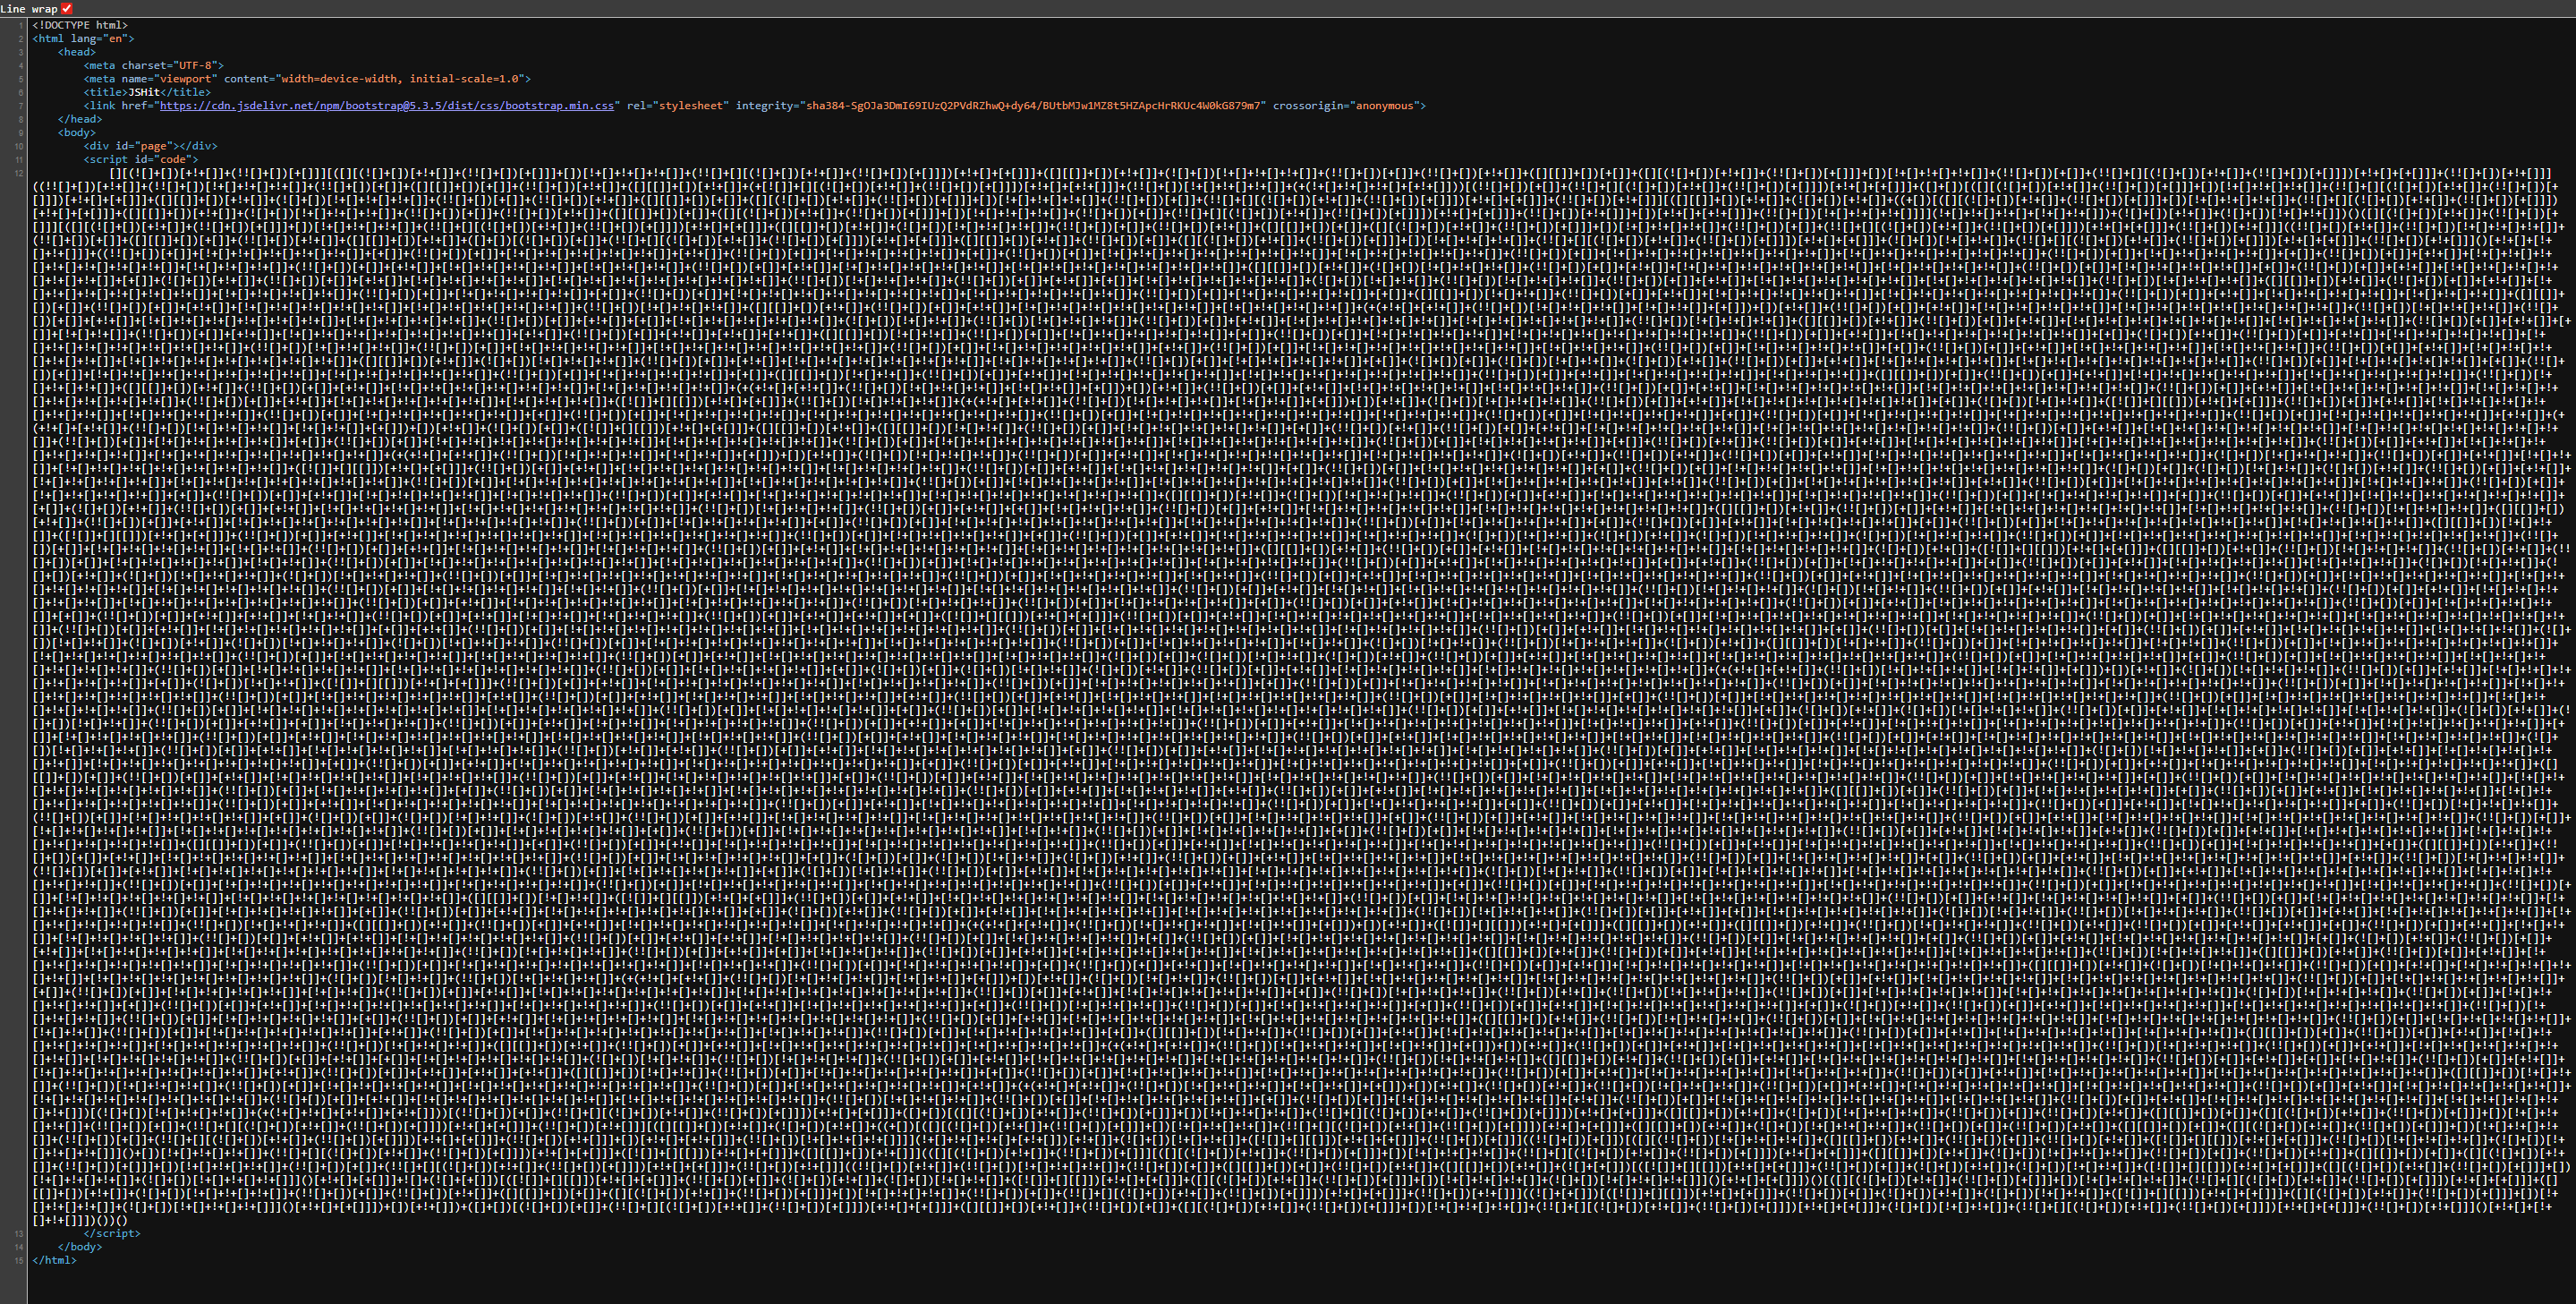Click the </script> closing tag
This screenshot has width=2576, height=1304.
pyautogui.click(x=113, y=1233)
